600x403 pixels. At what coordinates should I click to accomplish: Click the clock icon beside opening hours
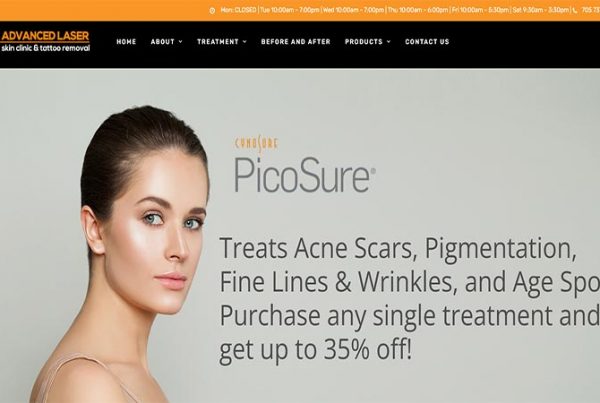tap(212, 11)
